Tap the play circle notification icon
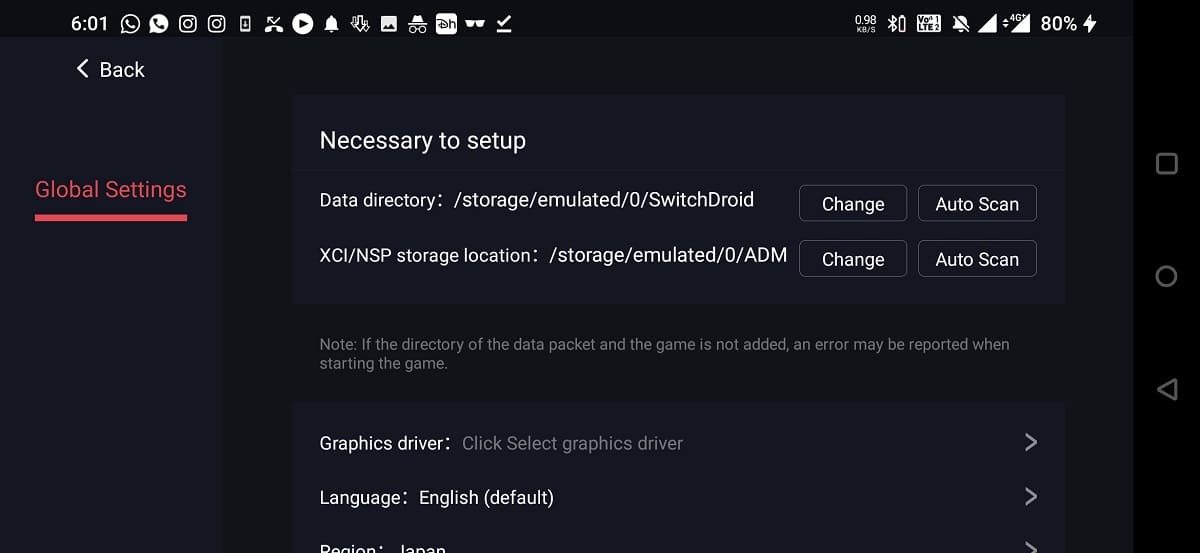The height and width of the screenshot is (553, 1200). click(x=303, y=24)
